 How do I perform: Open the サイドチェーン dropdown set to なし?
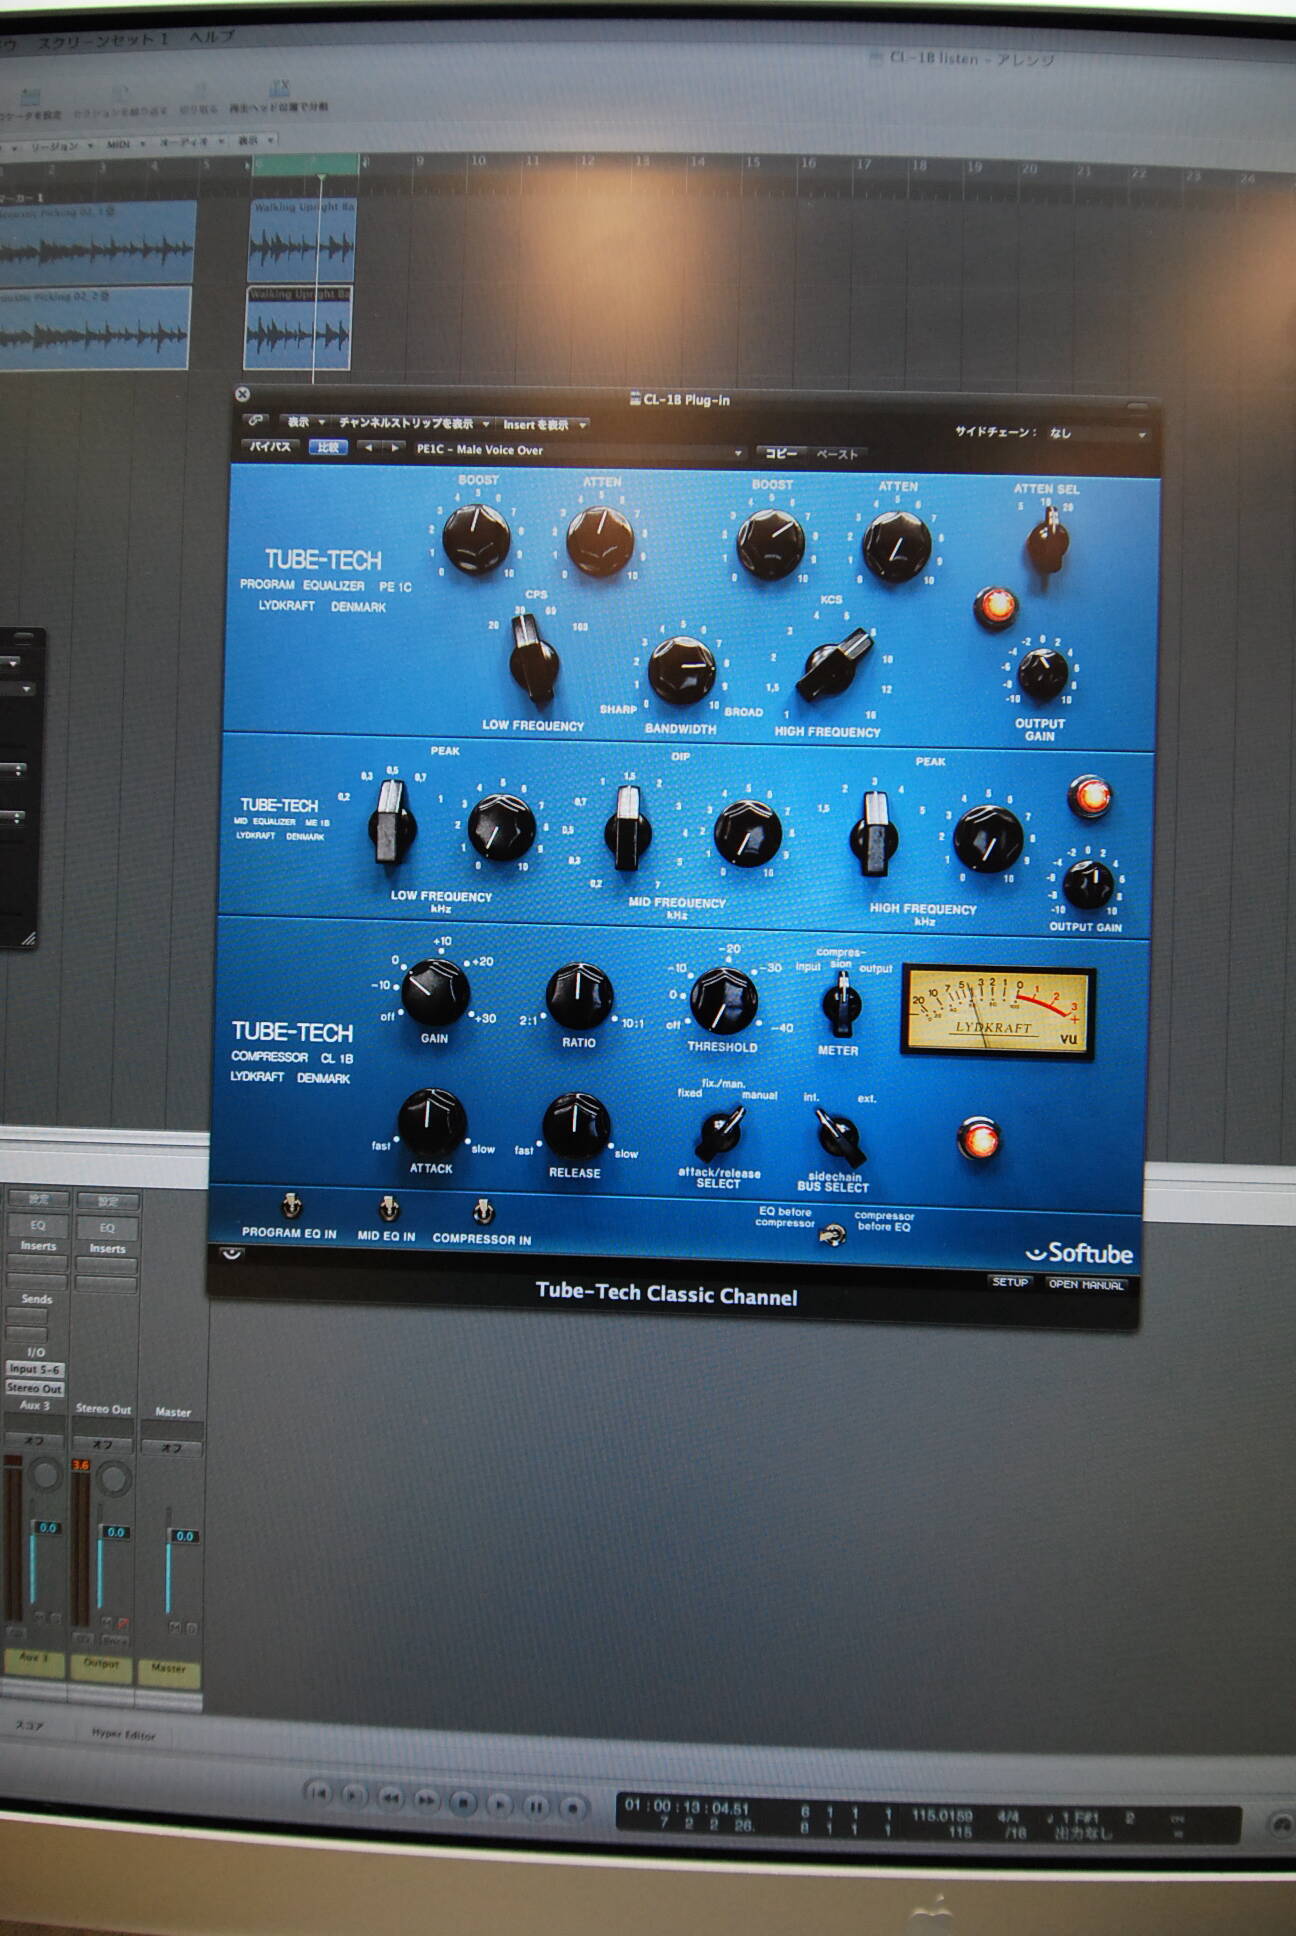coord(1096,433)
